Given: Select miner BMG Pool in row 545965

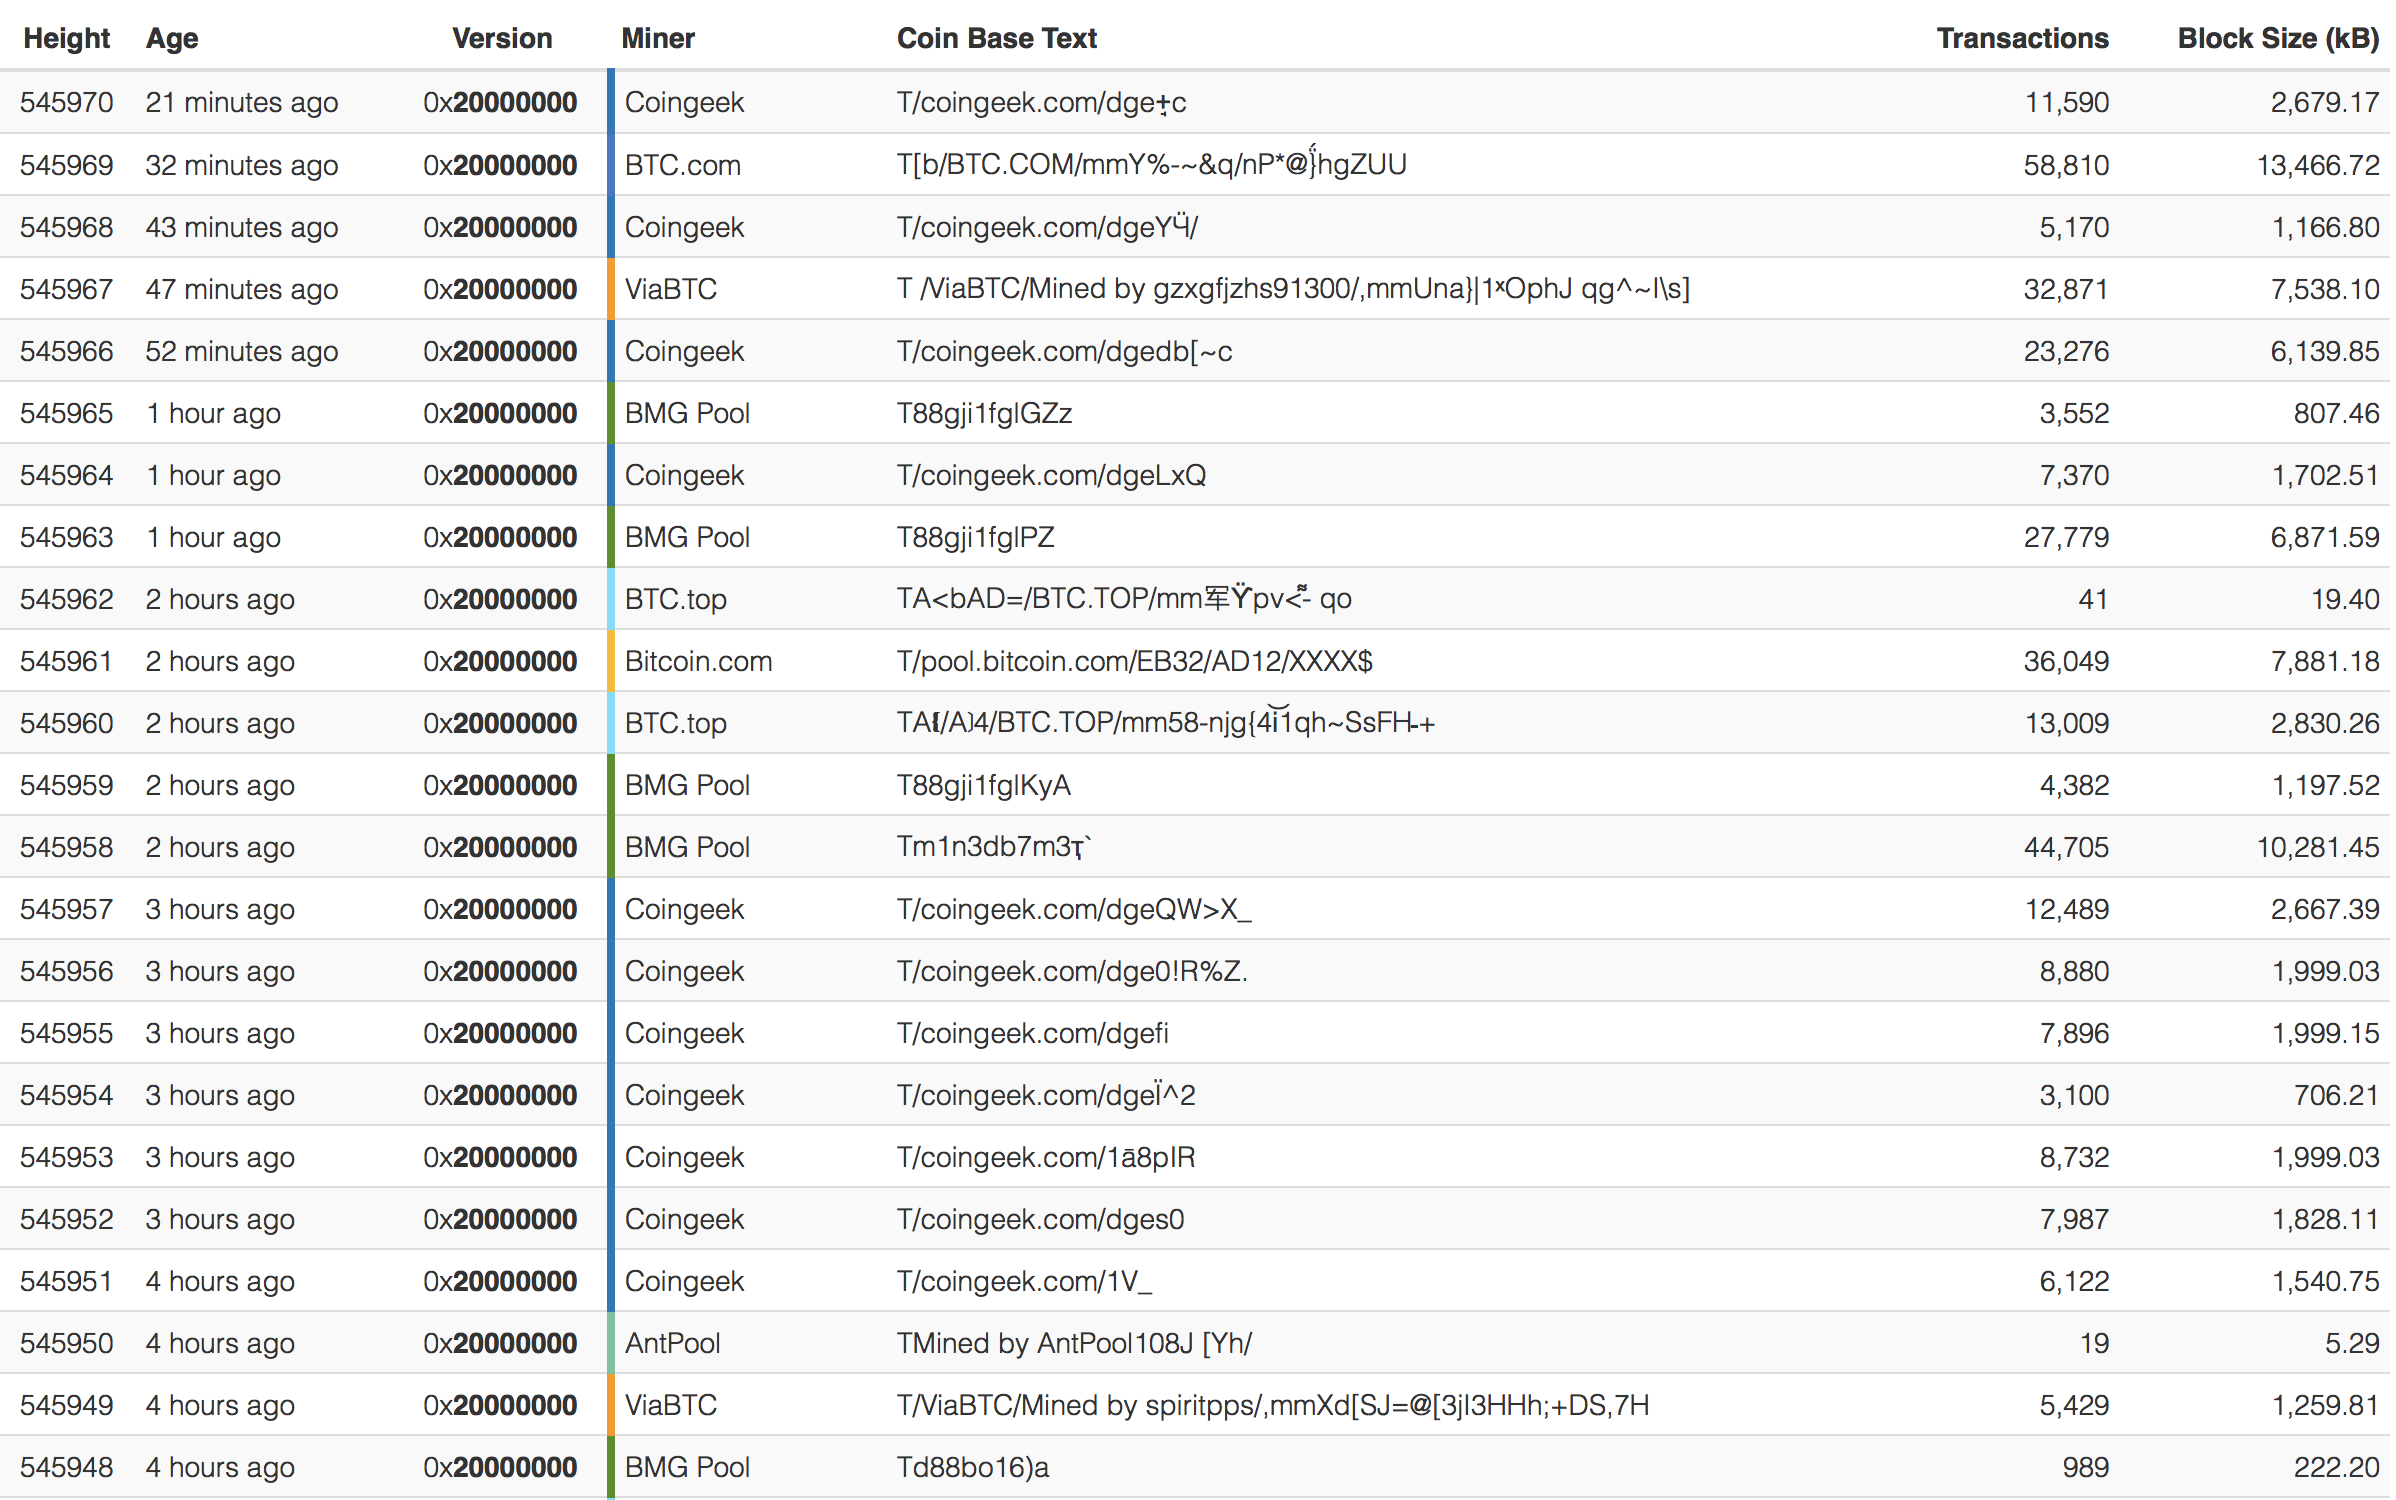Looking at the screenshot, I should tap(688, 413).
